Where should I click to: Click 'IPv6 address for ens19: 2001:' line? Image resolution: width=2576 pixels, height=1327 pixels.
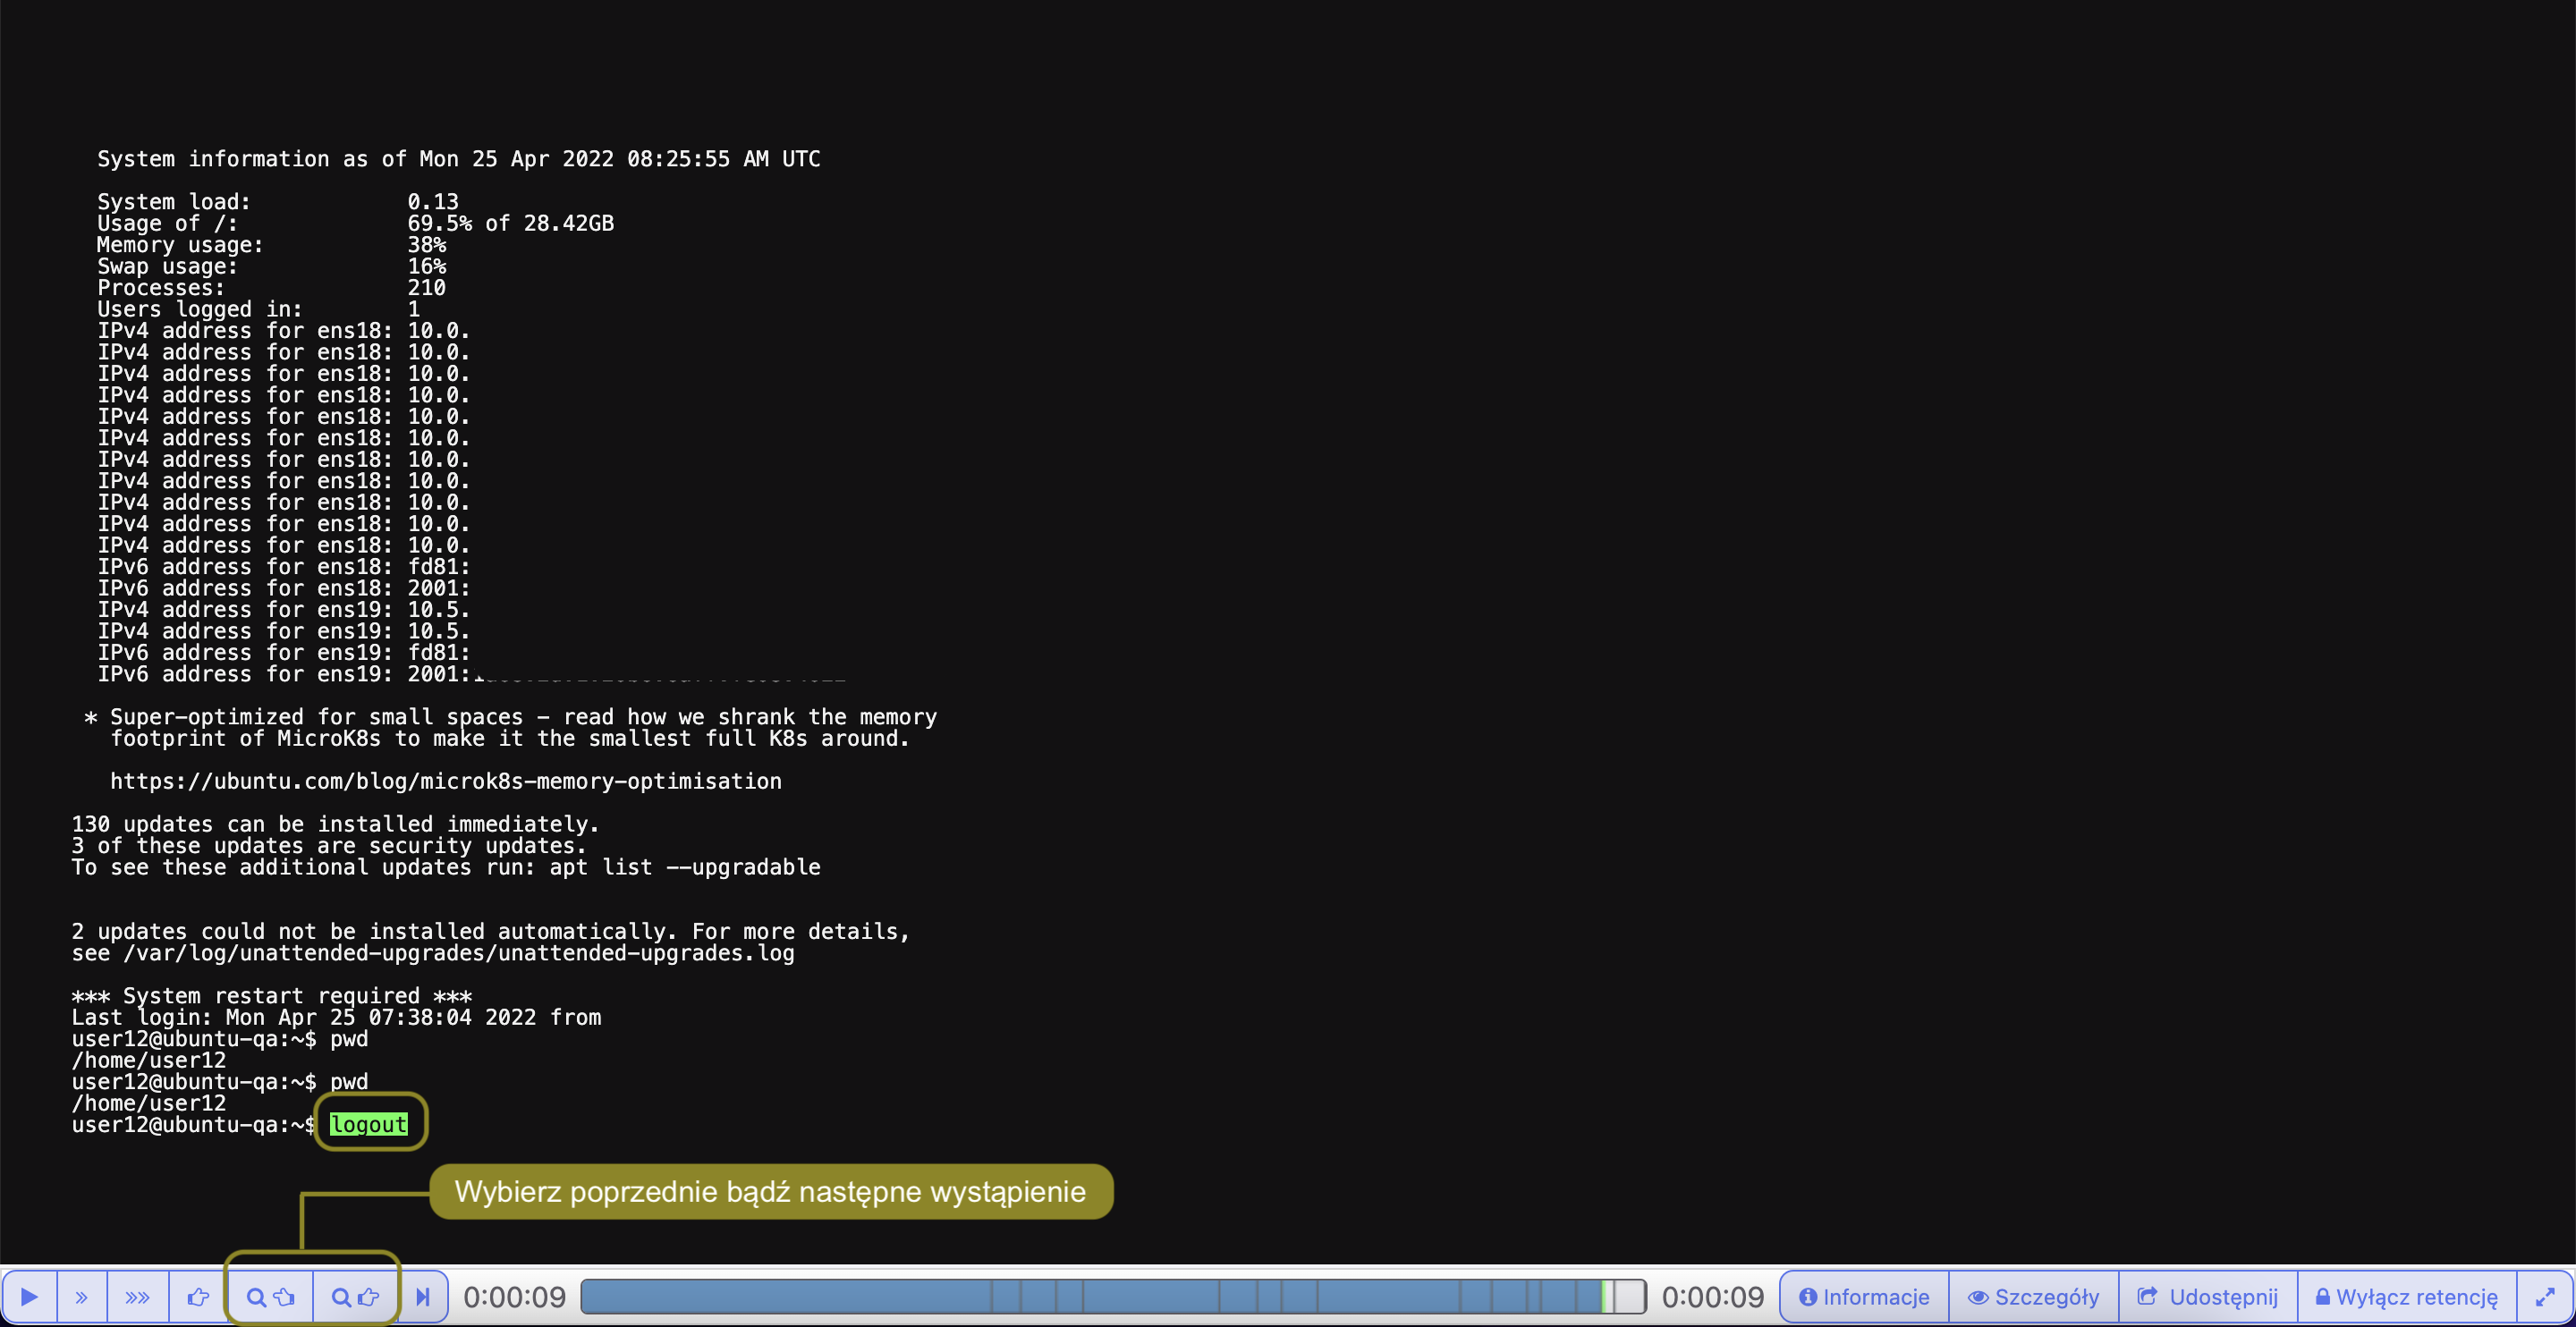tap(283, 674)
